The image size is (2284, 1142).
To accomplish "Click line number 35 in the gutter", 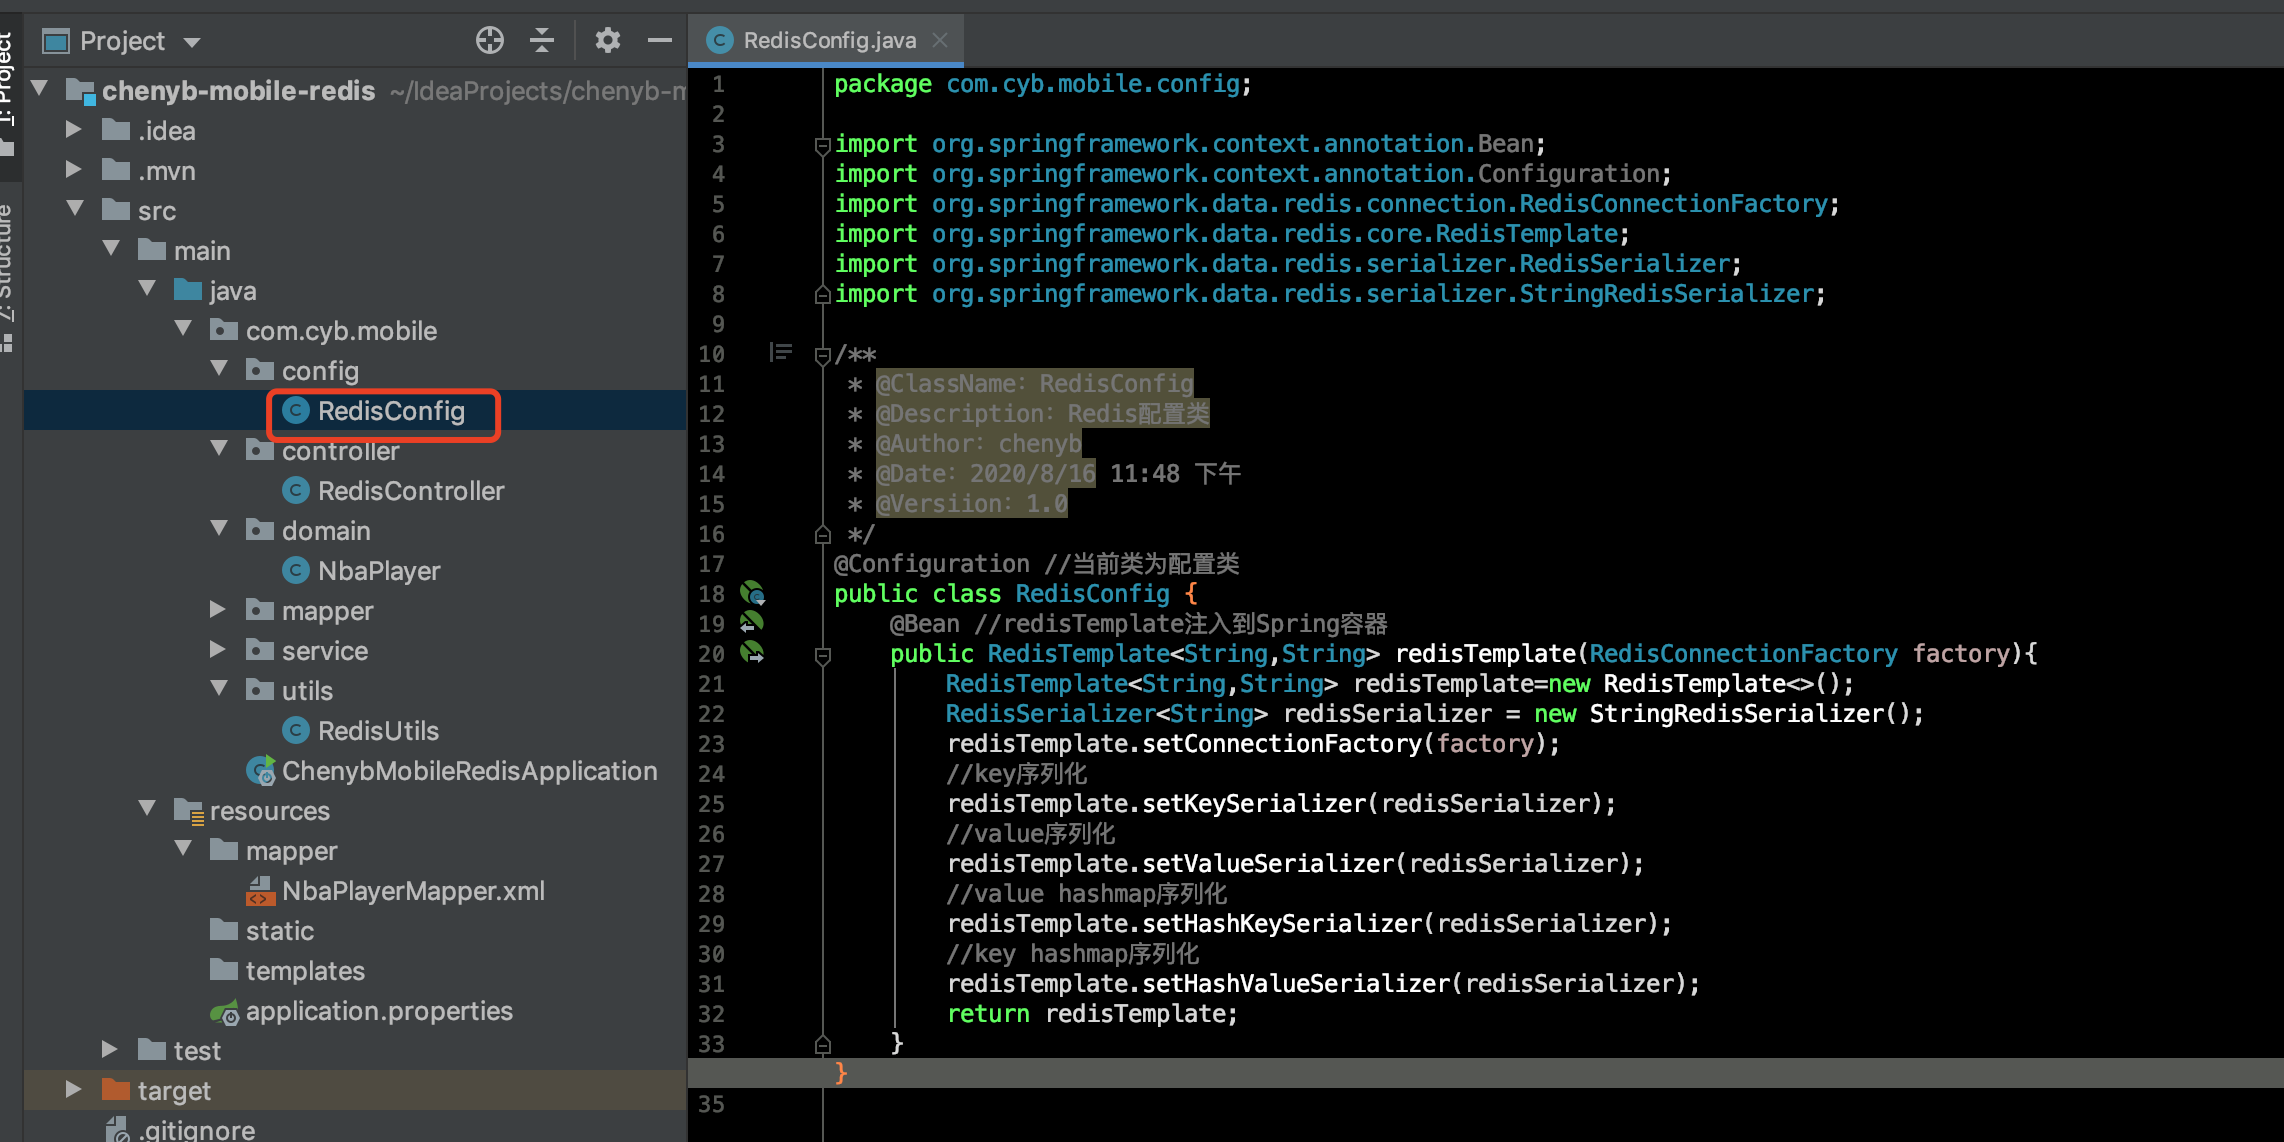I will click(711, 1104).
